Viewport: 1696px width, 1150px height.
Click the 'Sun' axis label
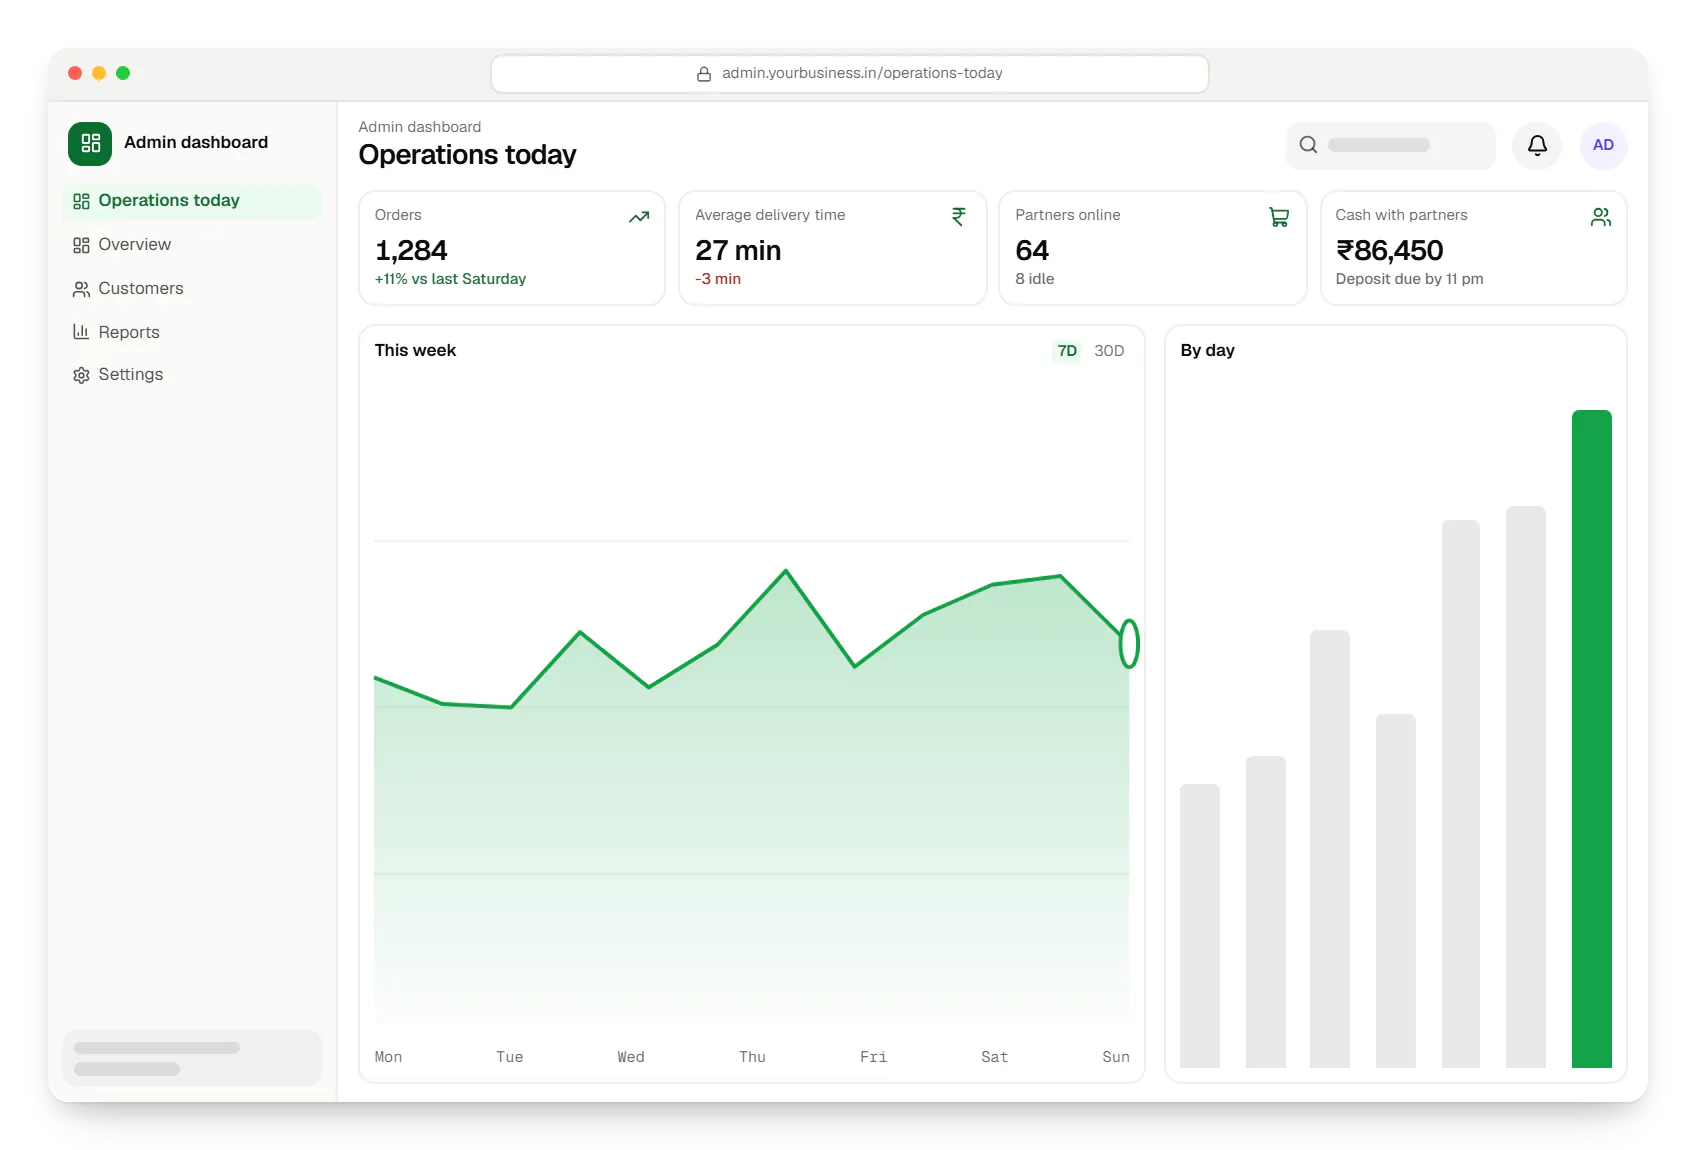click(1116, 1057)
